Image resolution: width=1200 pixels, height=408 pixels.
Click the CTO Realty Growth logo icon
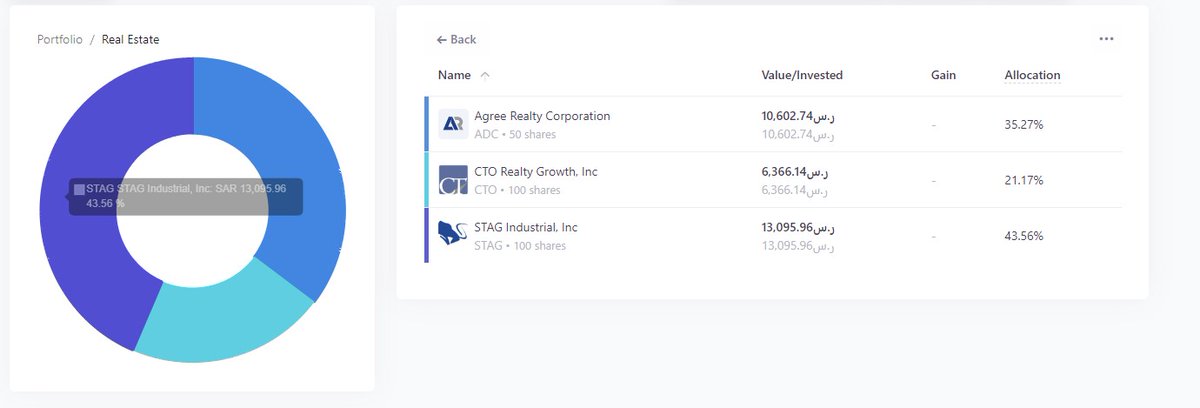point(453,180)
